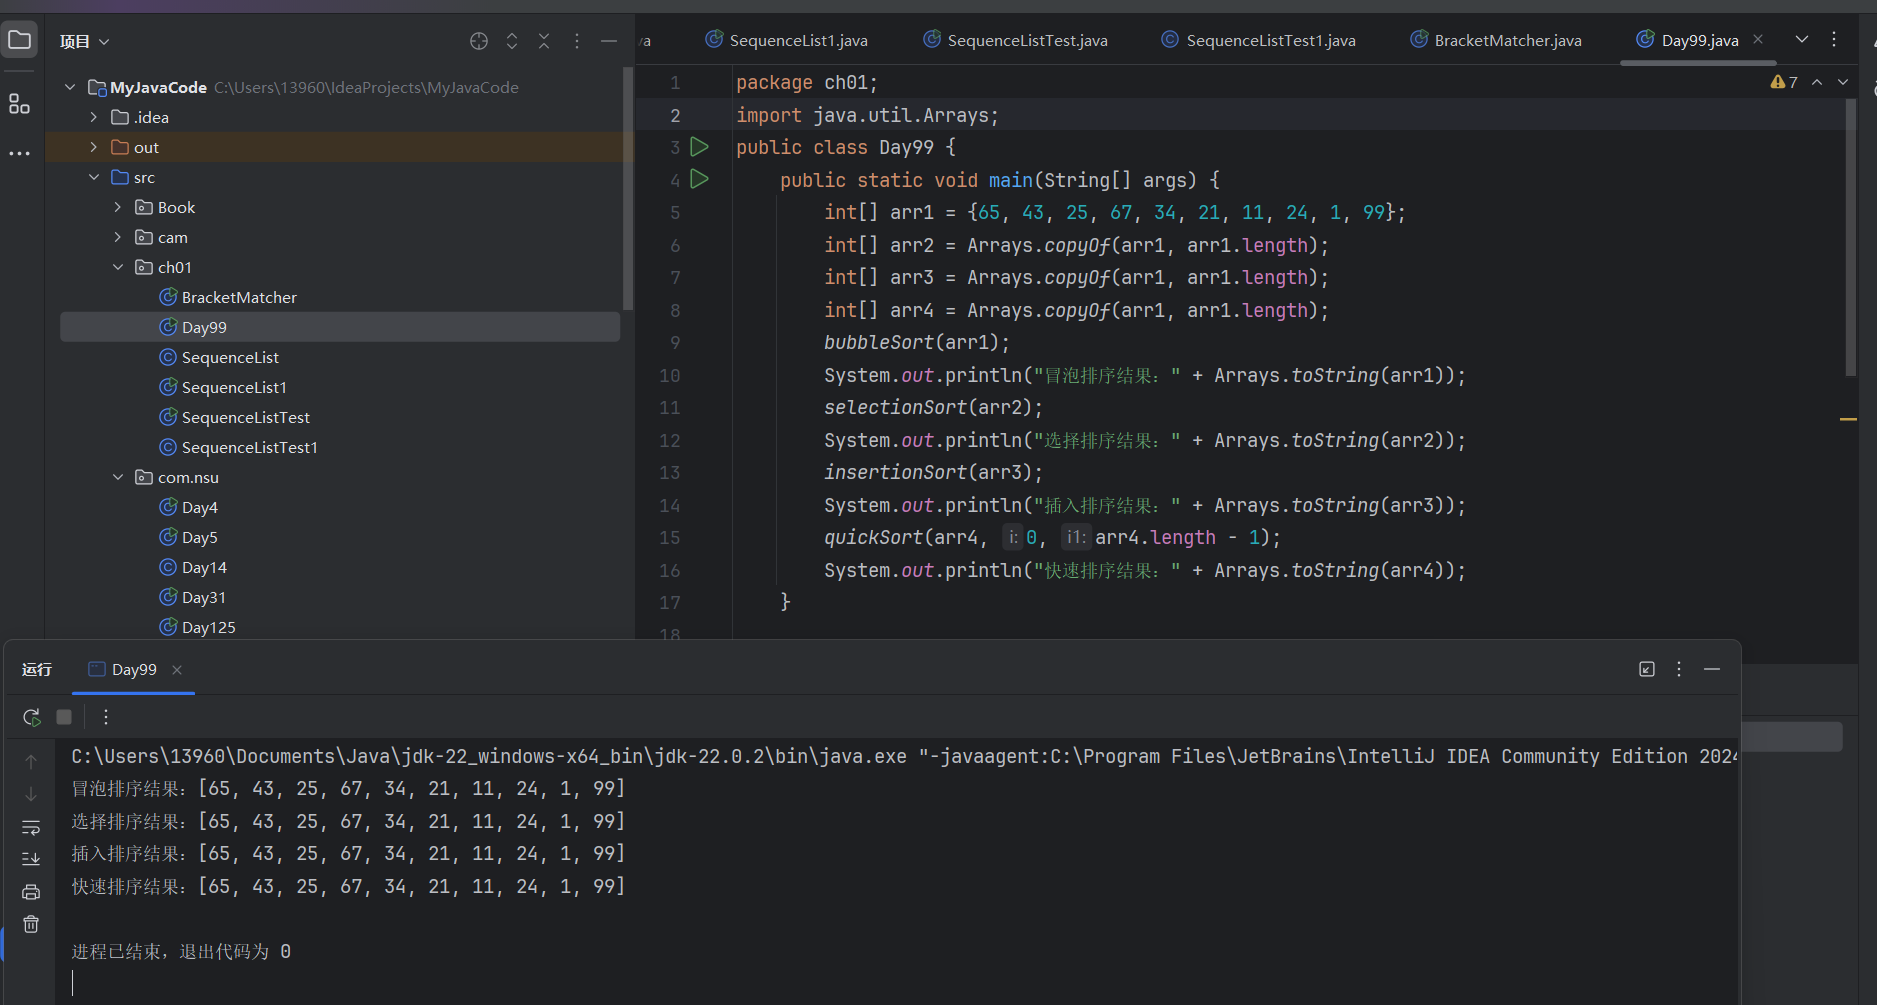Open more run toolbar actions
This screenshot has width=1877, height=1005.
tap(106, 717)
